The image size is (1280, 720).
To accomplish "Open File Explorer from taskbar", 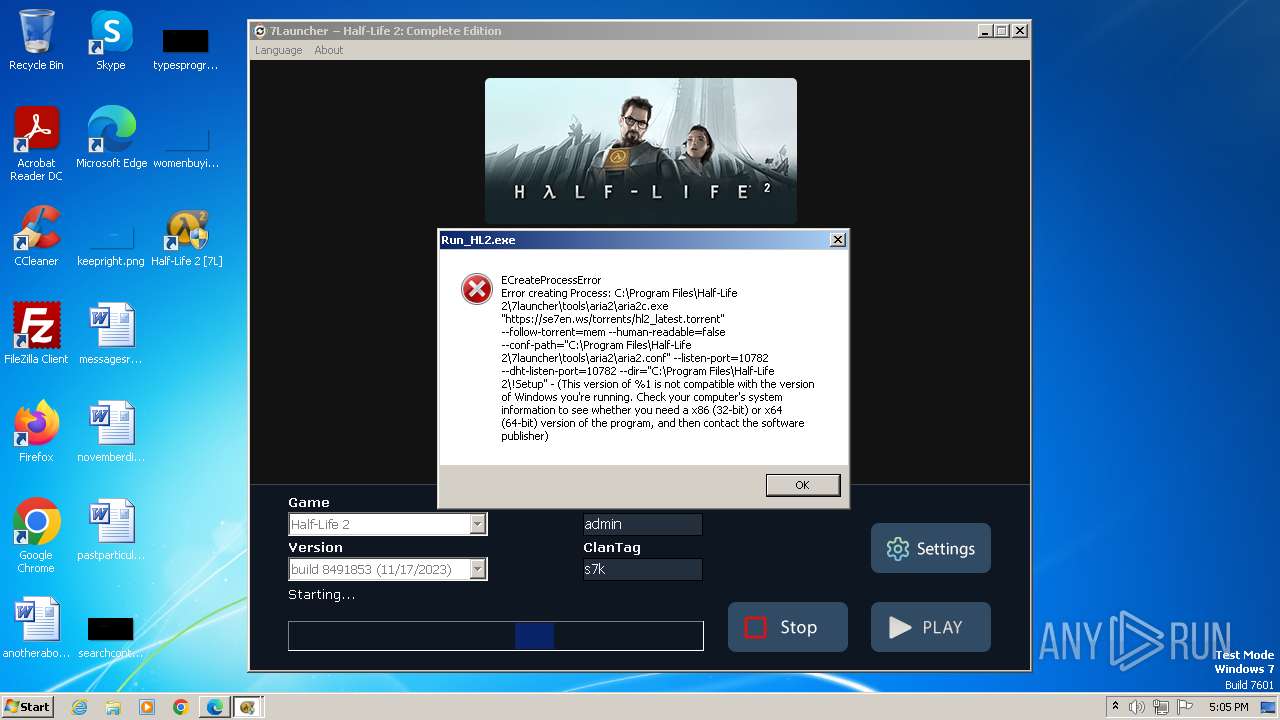I will [x=113, y=707].
